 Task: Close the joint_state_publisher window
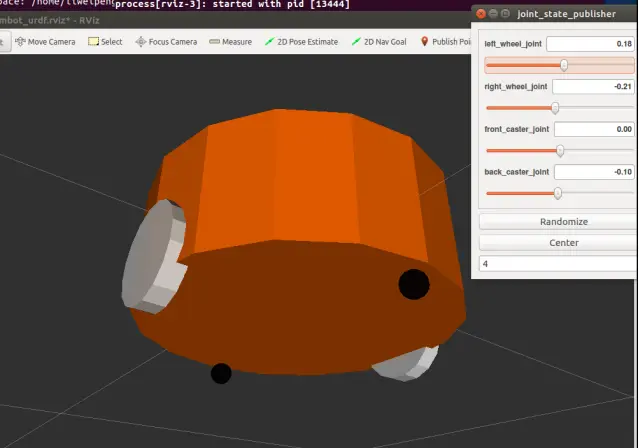pyautogui.click(x=483, y=14)
